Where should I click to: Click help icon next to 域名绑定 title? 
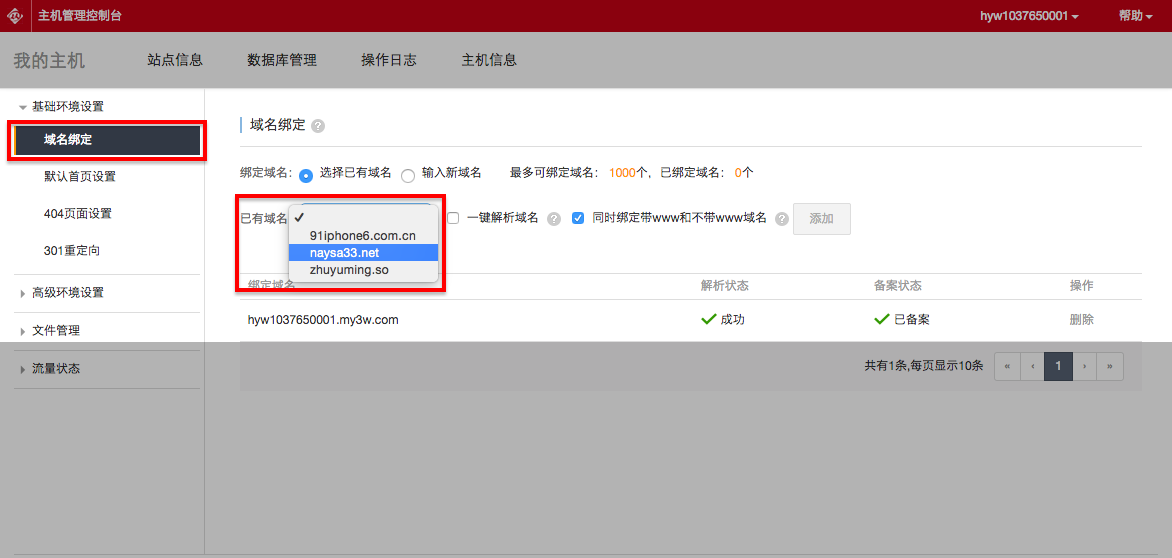pos(318,126)
